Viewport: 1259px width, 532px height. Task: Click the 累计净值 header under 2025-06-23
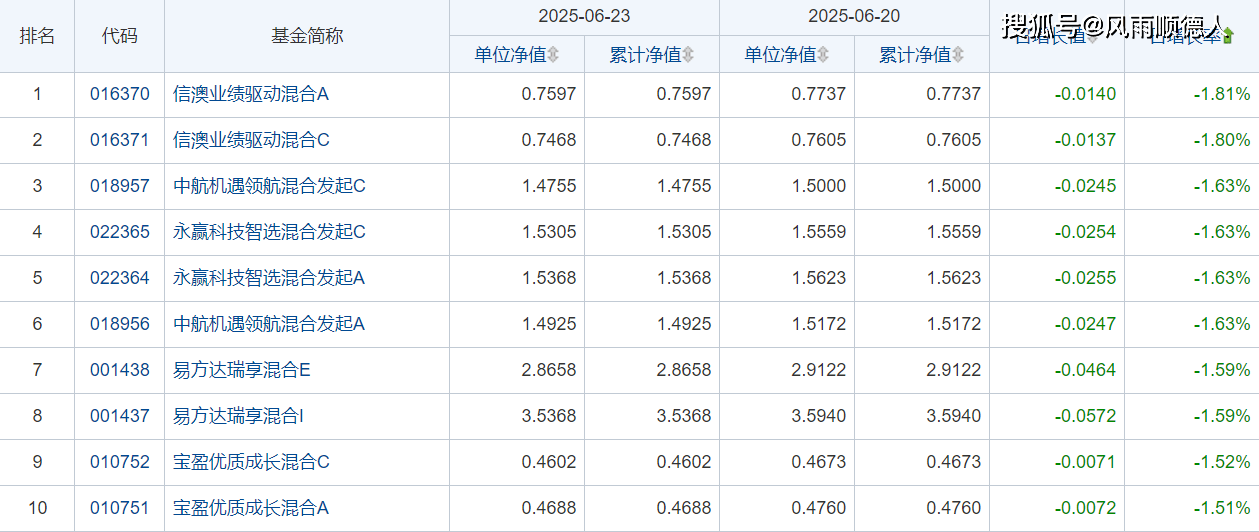645,55
